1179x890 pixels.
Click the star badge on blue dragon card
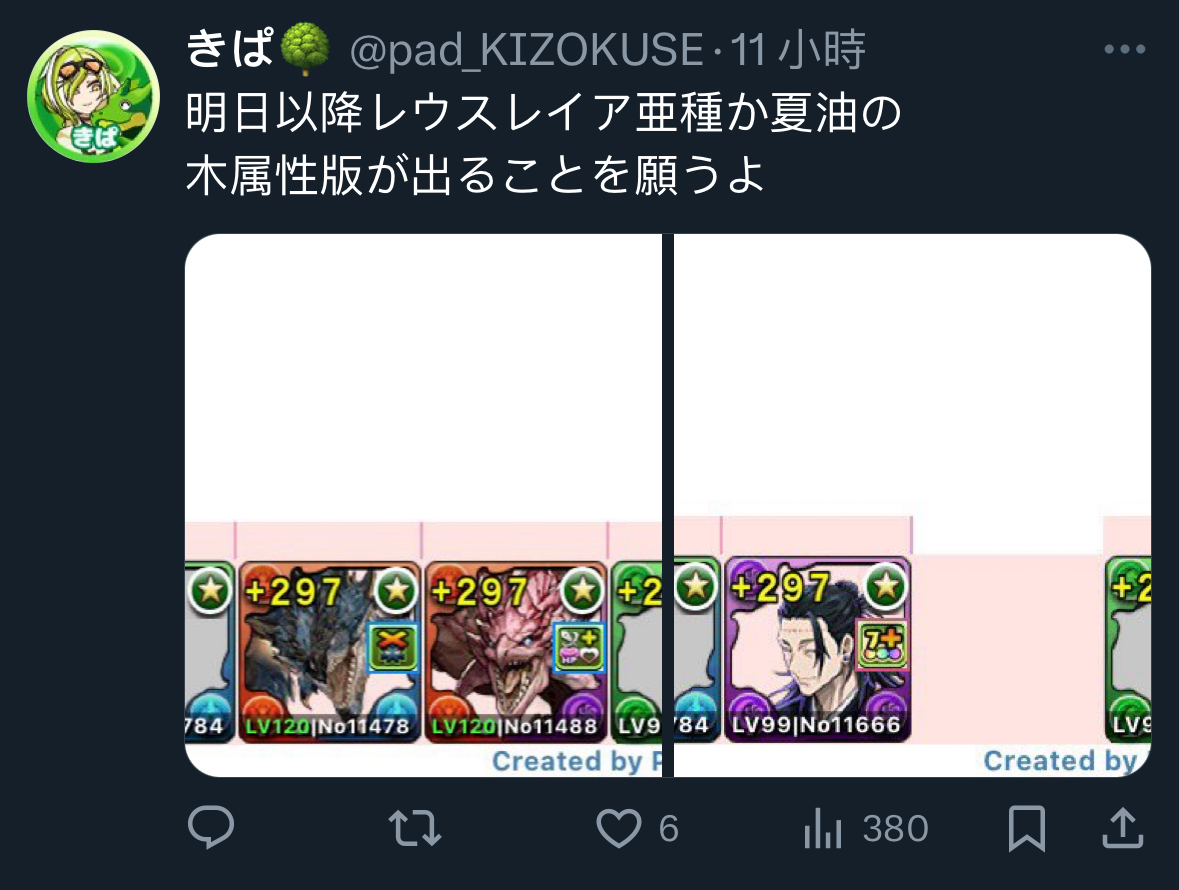pos(396,589)
